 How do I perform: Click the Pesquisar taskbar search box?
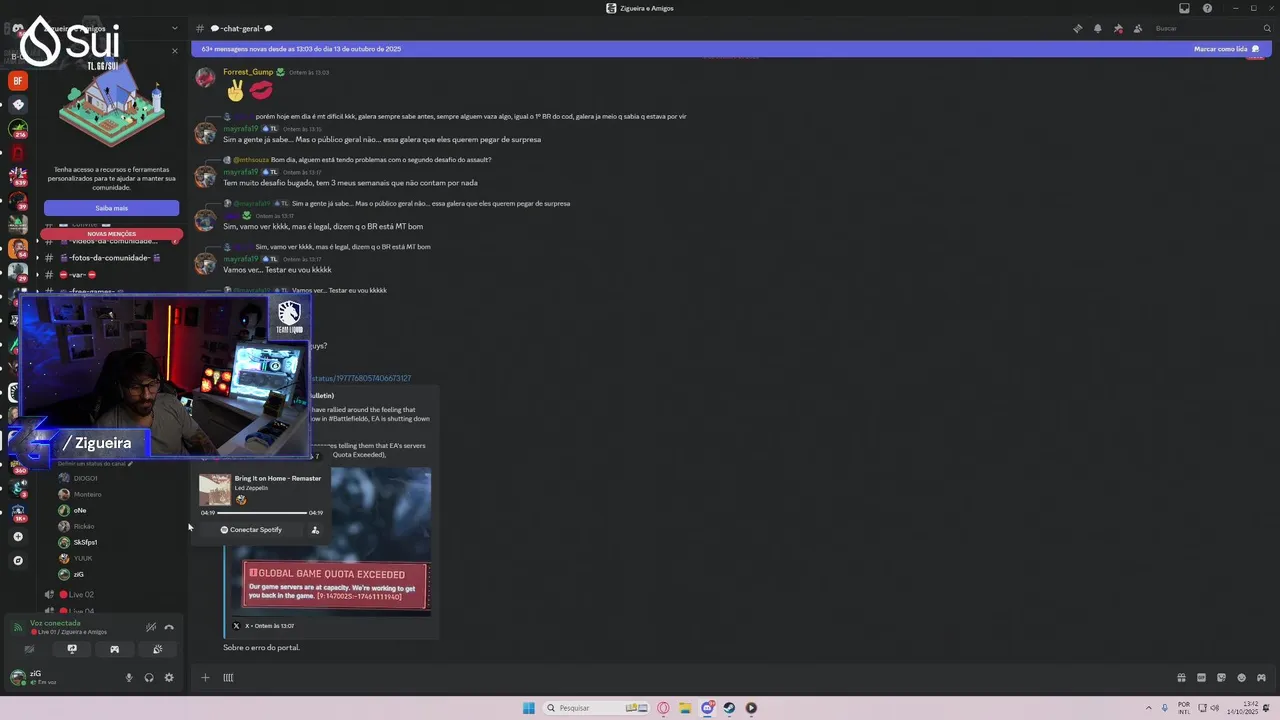(x=597, y=708)
